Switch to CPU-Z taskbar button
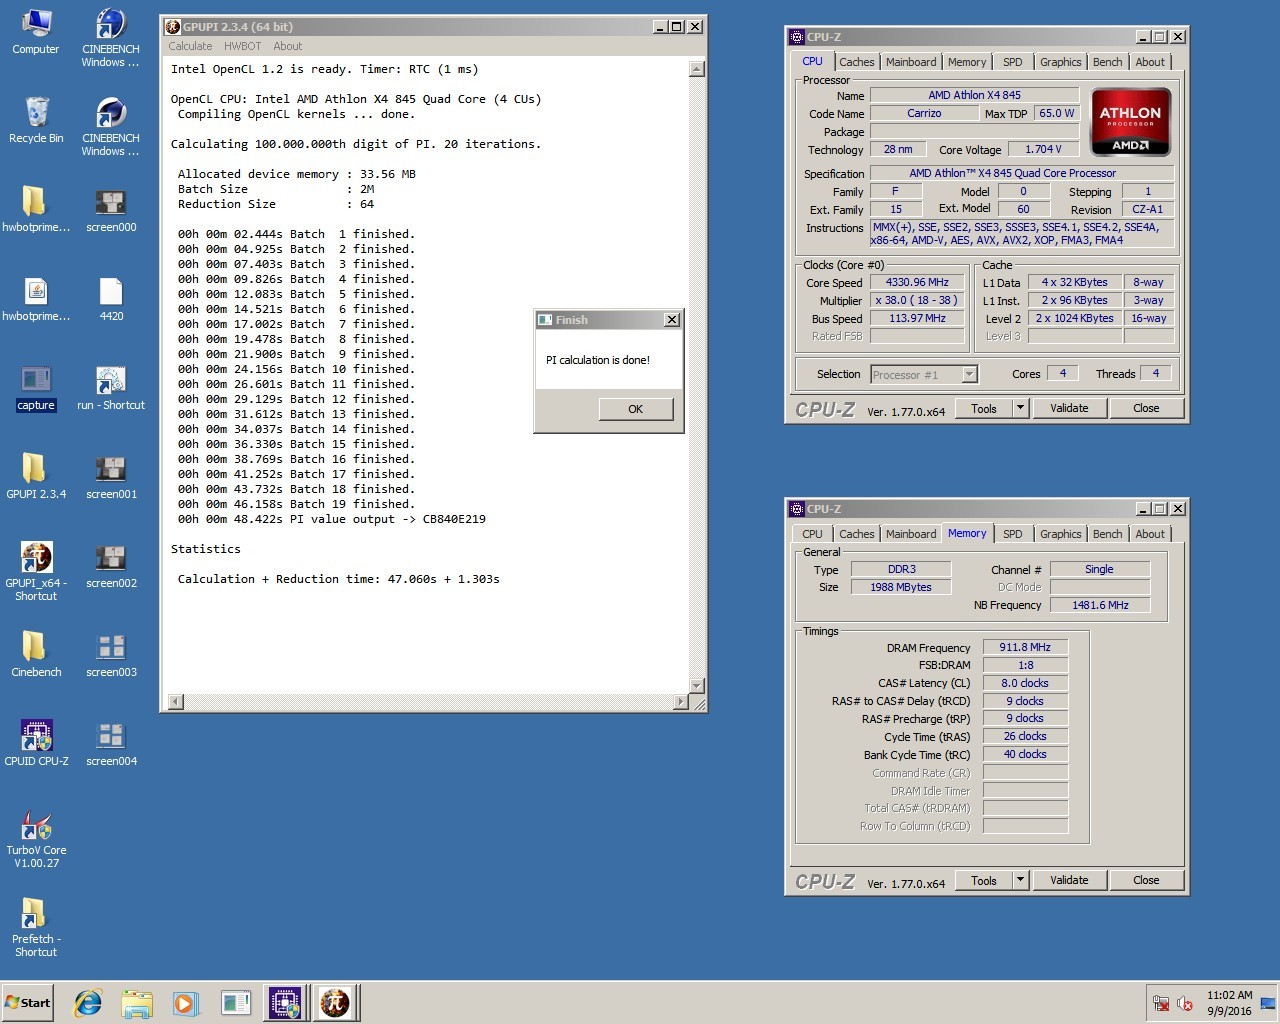This screenshot has width=1280, height=1024. [286, 1003]
